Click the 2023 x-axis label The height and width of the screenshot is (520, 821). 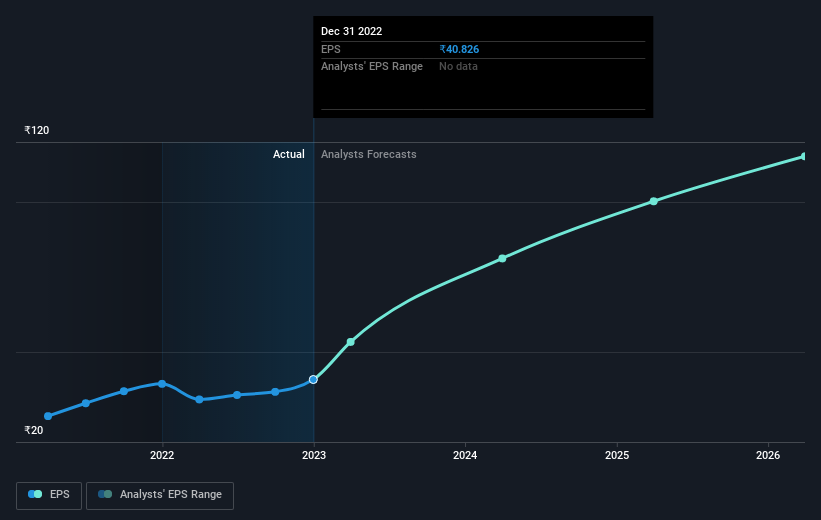click(314, 455)
